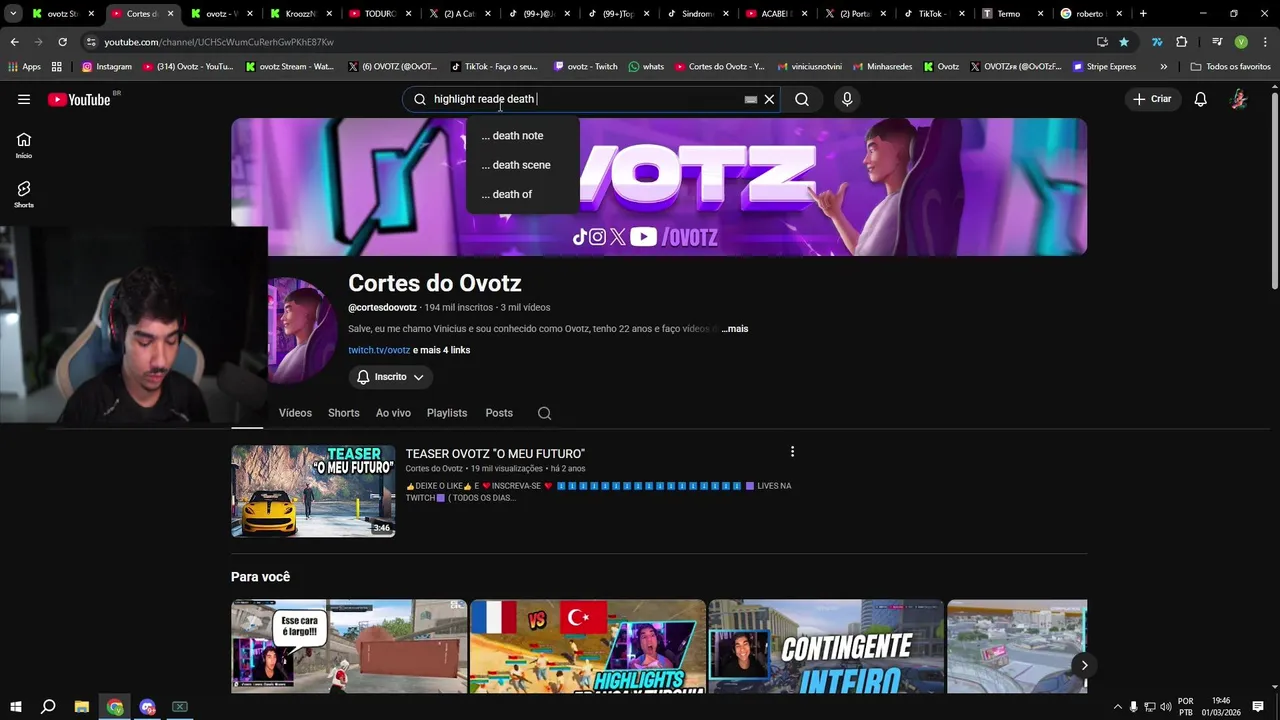This screenshot has width=1280, height=720.
Task: Open the Criar create menu
Action: click(1152, 99)
